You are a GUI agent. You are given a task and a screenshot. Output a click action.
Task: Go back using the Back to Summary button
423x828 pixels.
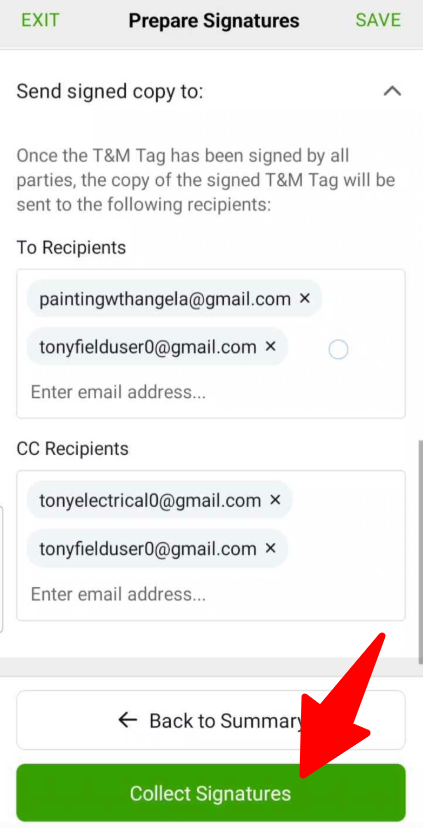coord(211,720)
